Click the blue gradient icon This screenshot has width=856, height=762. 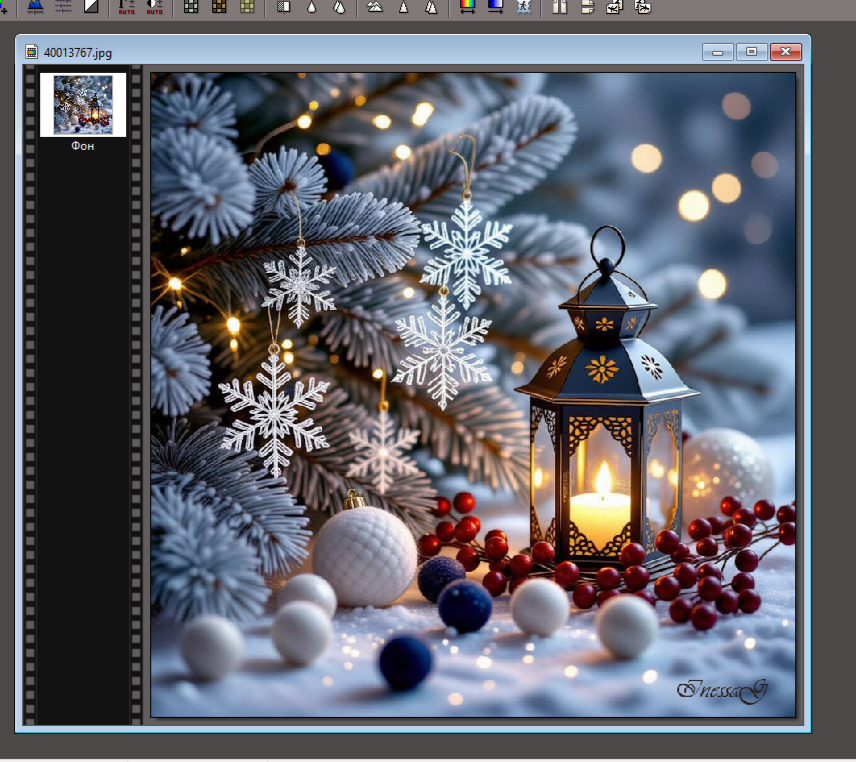click(x=495, y=6)
